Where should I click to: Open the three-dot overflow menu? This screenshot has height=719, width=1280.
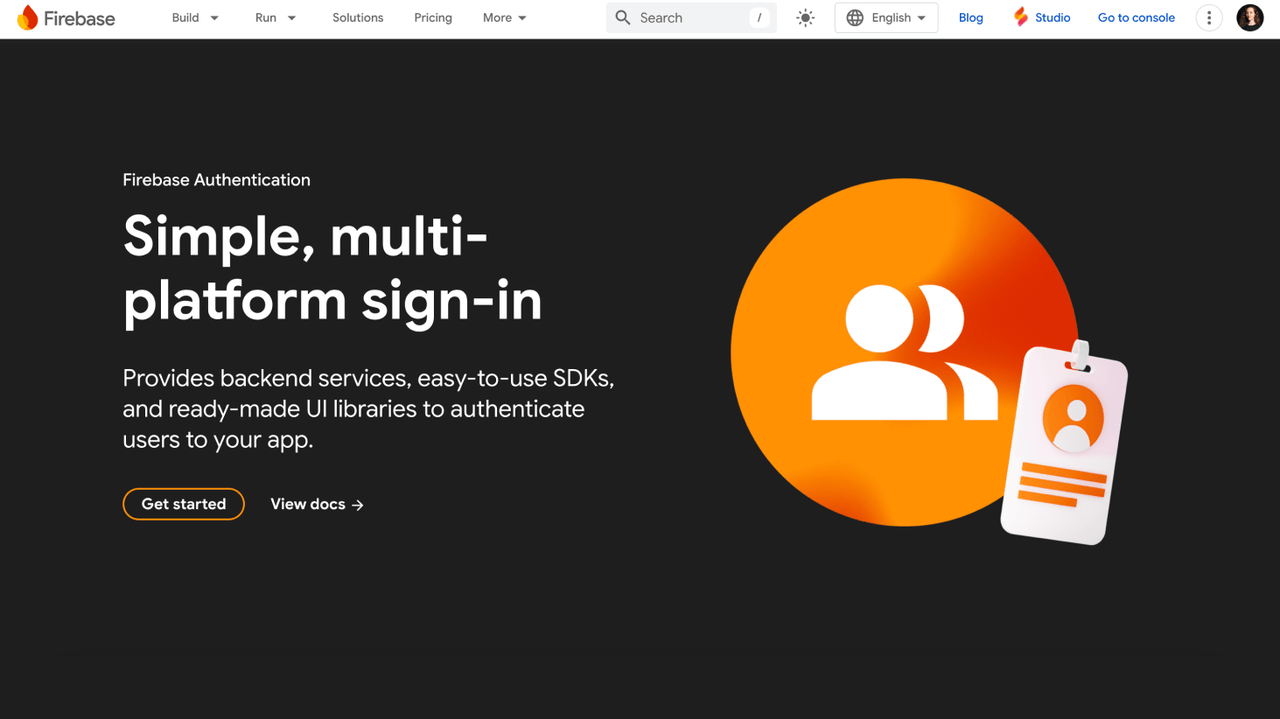point(1209,17)
